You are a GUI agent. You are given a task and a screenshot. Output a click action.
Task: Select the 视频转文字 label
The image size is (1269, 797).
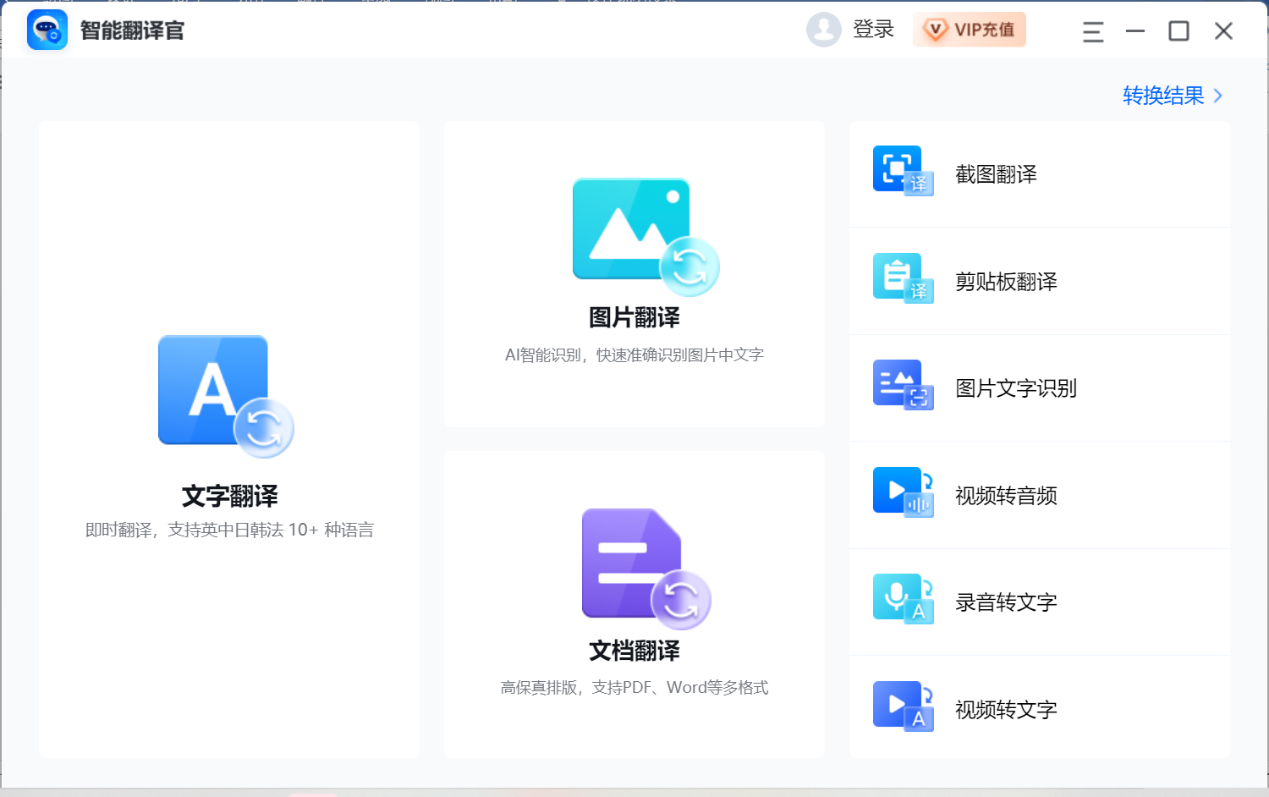(x=1006, y=710)
